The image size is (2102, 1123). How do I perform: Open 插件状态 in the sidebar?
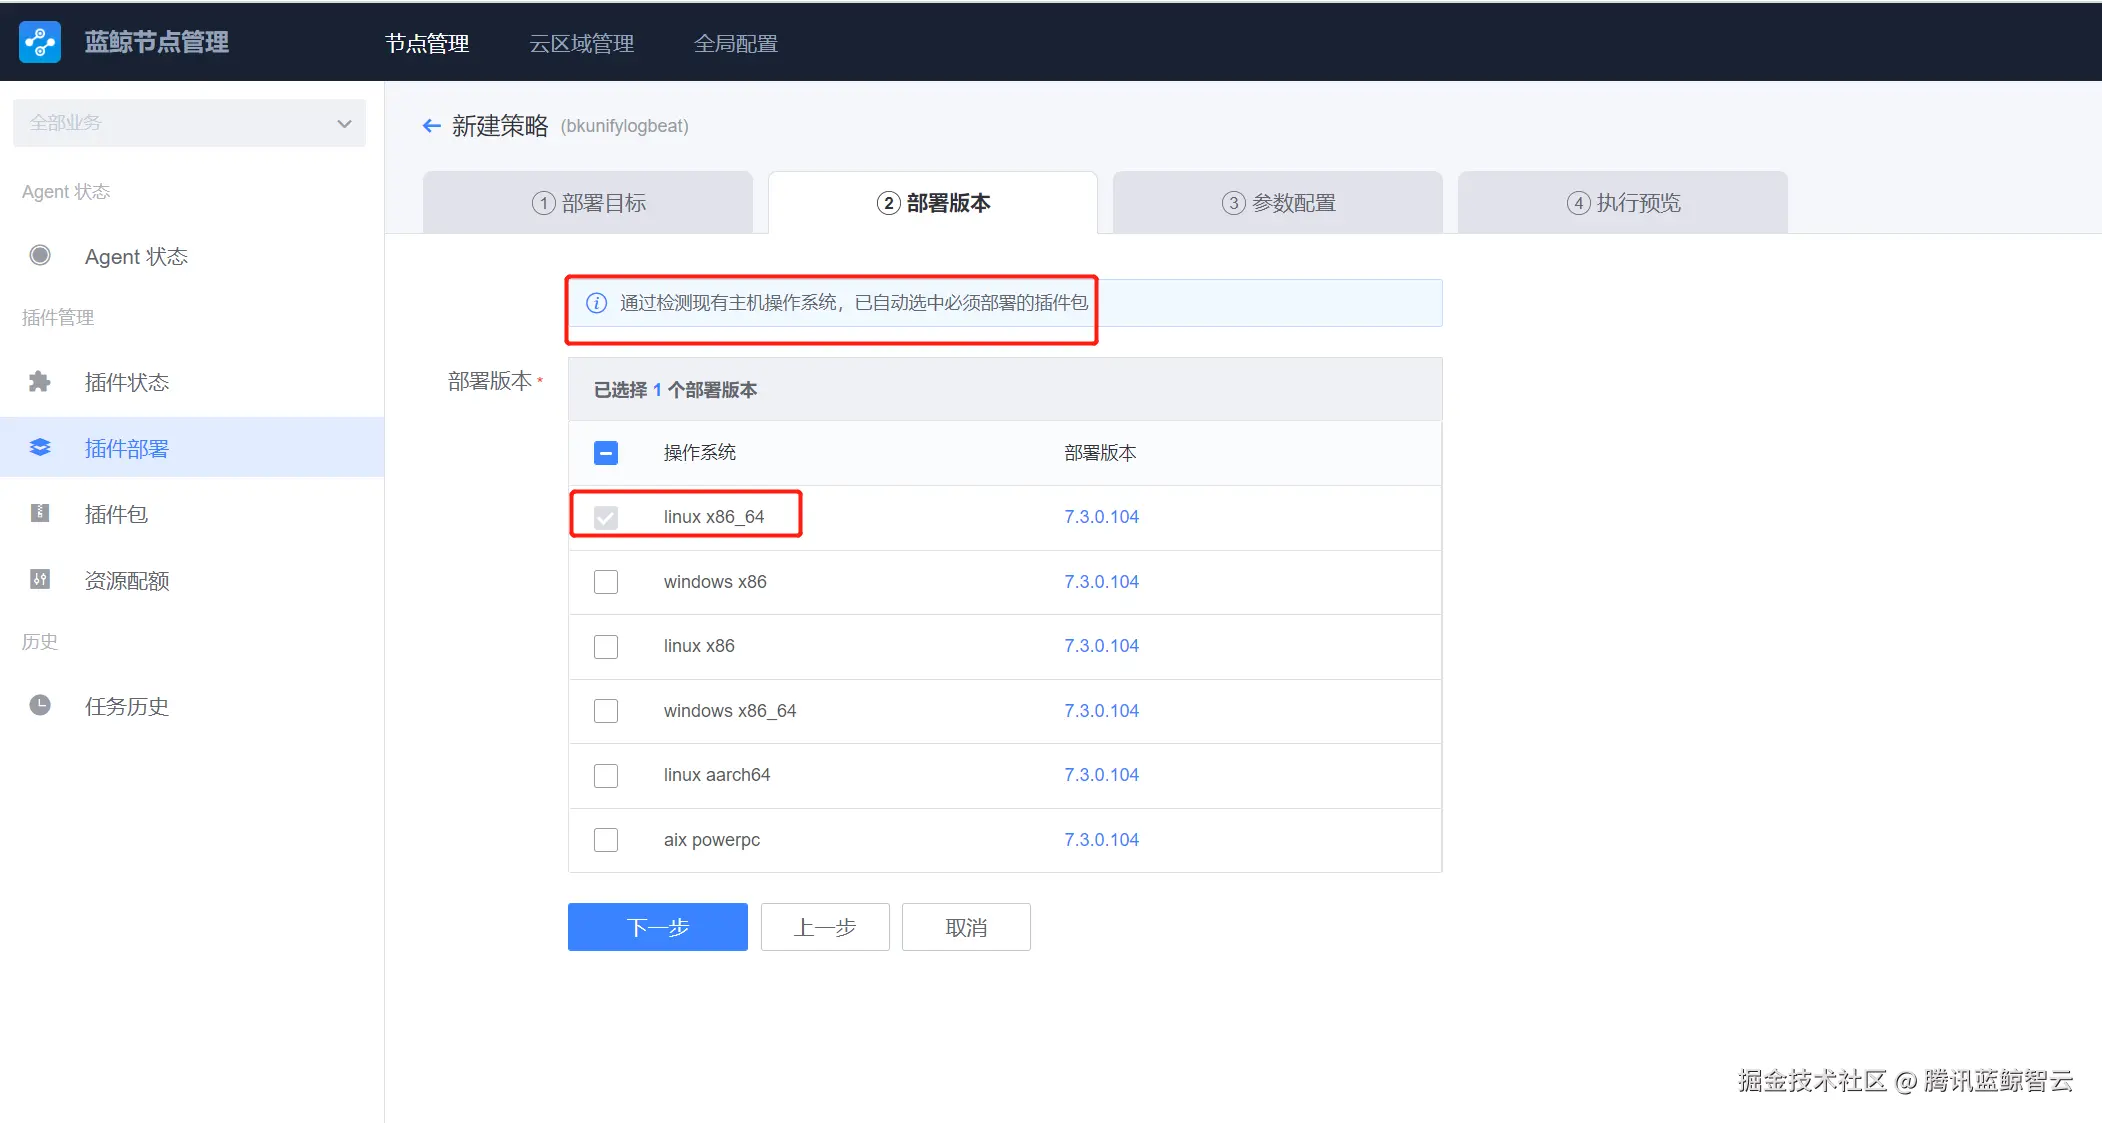click(x=192, y=382)
